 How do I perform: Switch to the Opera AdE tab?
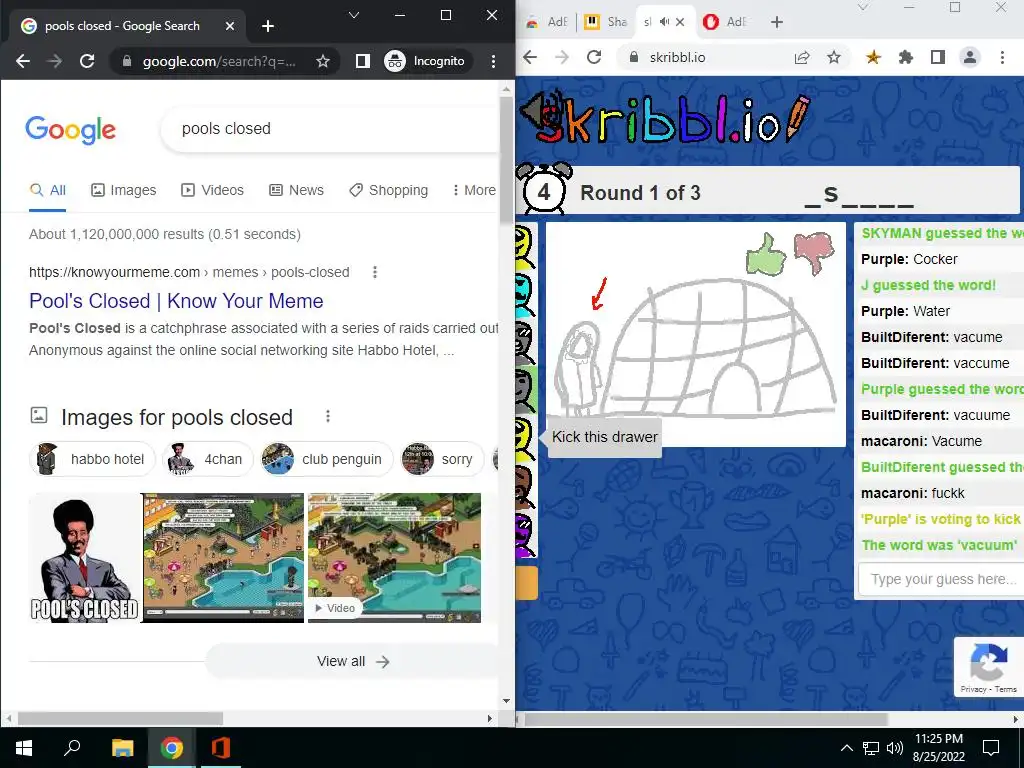pos(724,22)
